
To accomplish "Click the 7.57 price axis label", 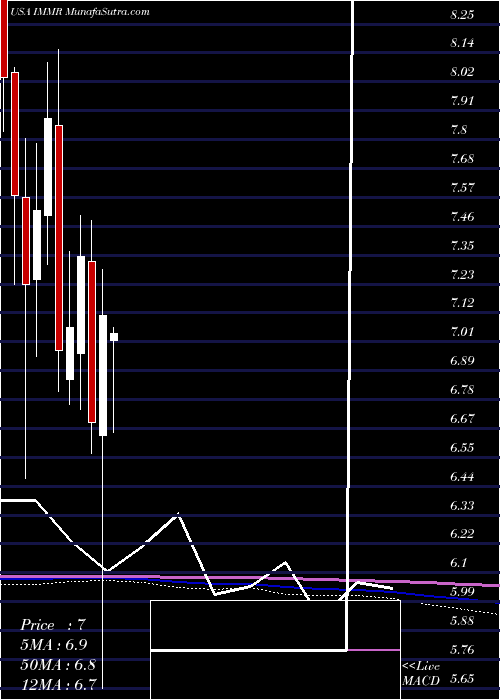I will coord(462,188).
